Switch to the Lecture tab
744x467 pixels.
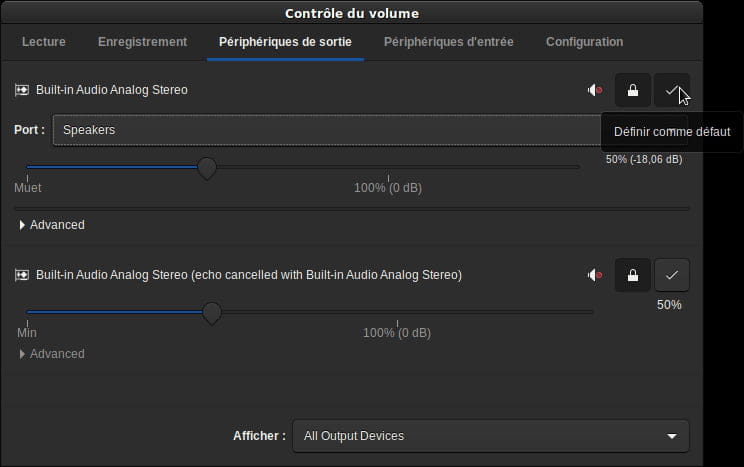click(x=44, y=42)
